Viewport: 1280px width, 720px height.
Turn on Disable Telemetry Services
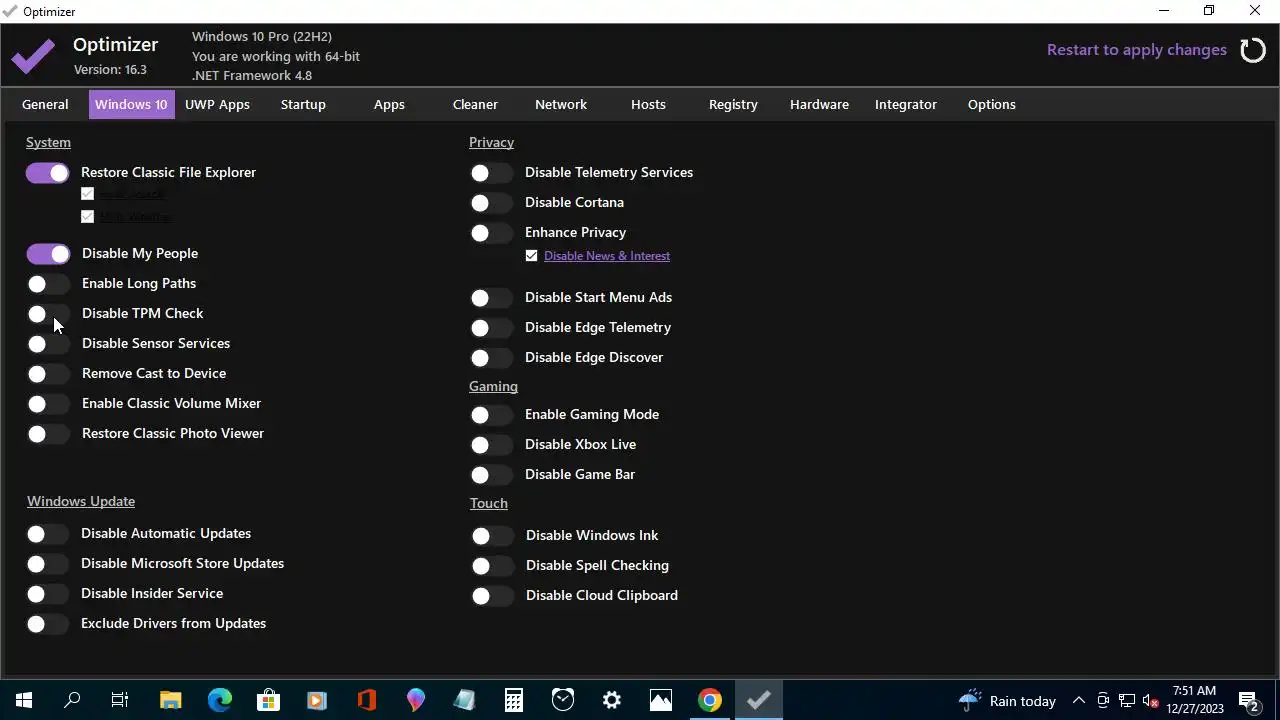tap(491, 173)
